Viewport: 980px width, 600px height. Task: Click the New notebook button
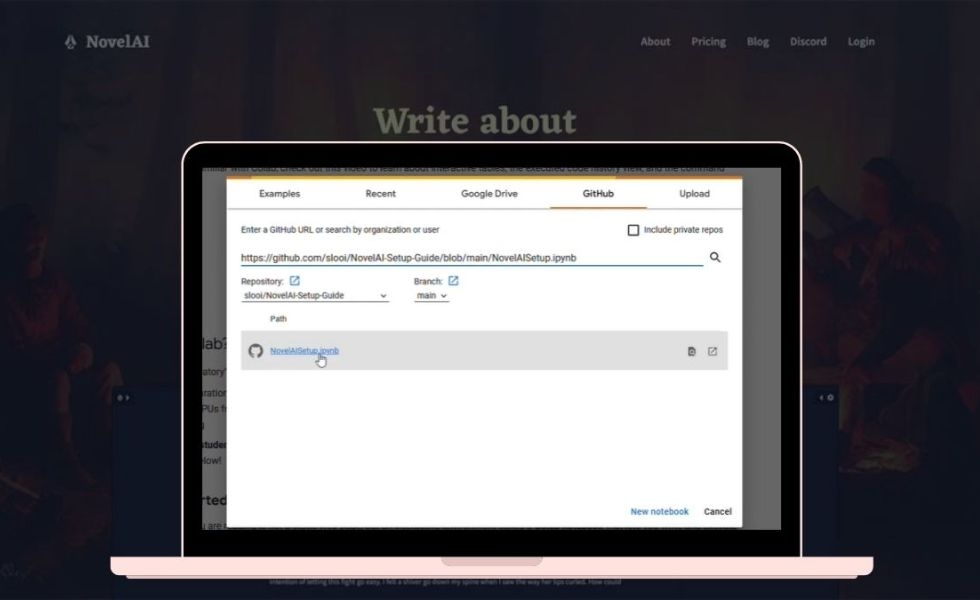pyautogui.click(x=659, y=511)
